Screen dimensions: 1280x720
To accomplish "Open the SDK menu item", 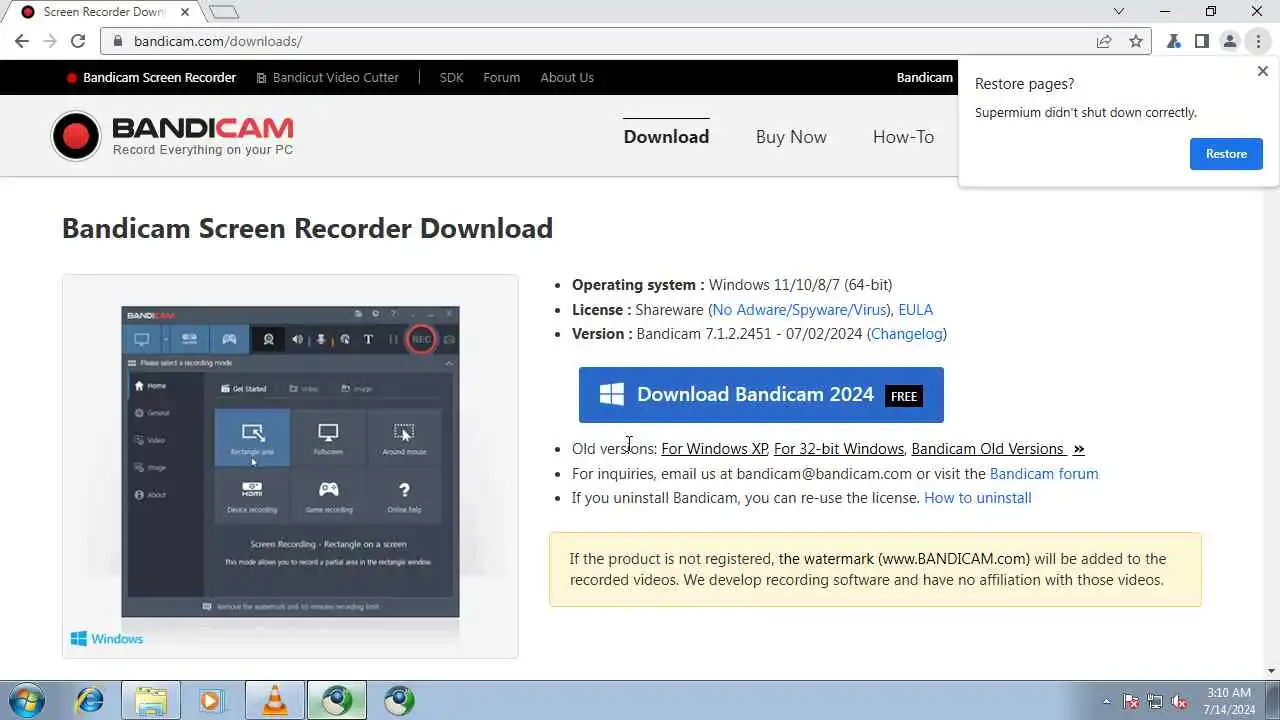I will [452, 77].
